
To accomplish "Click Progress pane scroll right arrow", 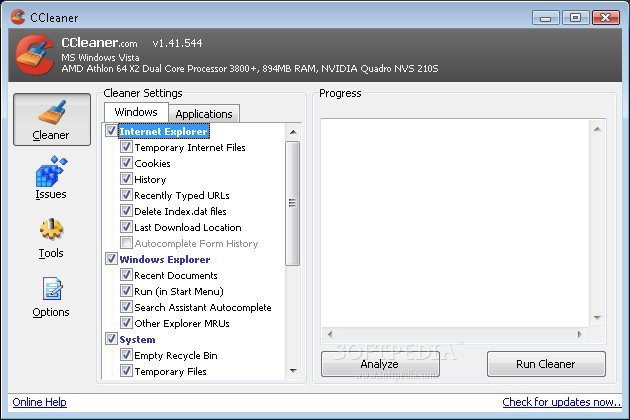I will coord(579,334).
